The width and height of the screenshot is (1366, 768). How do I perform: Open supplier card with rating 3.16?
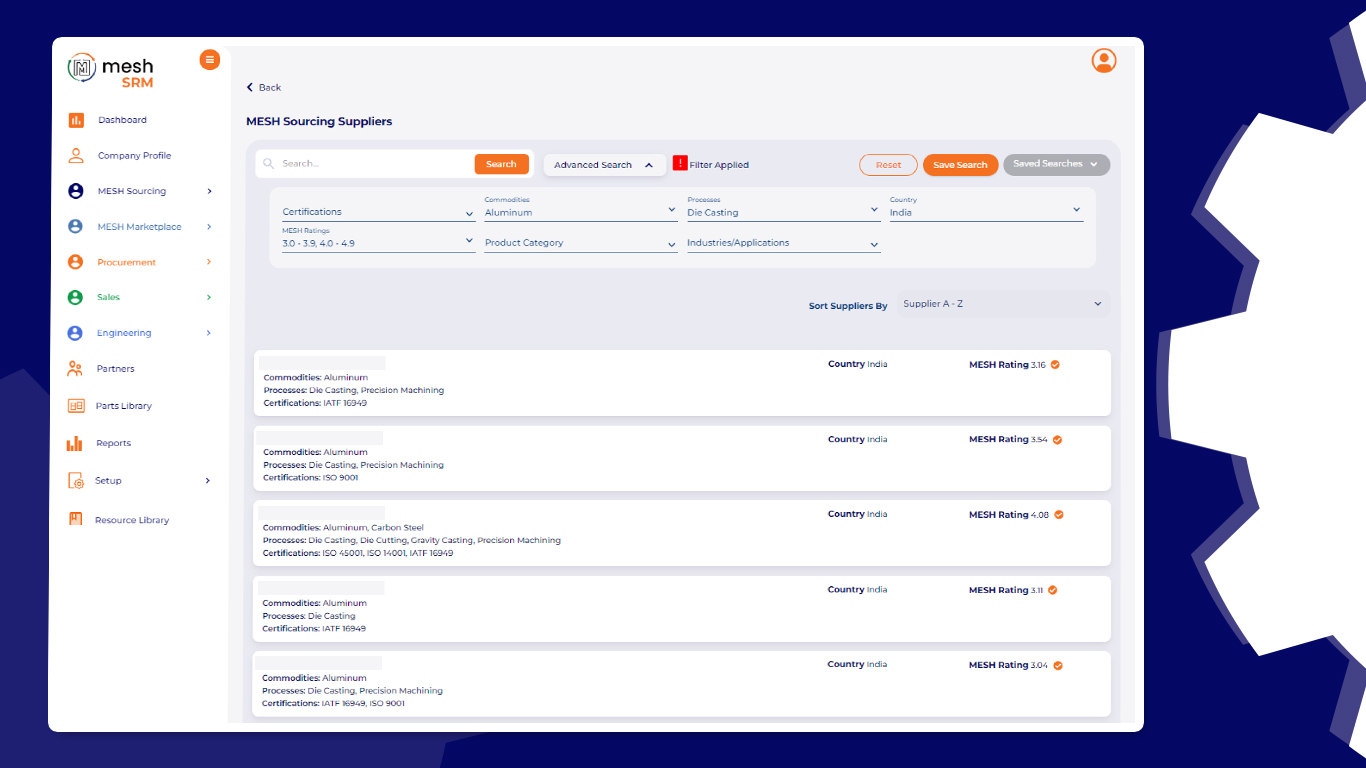(x=682, y=383)
